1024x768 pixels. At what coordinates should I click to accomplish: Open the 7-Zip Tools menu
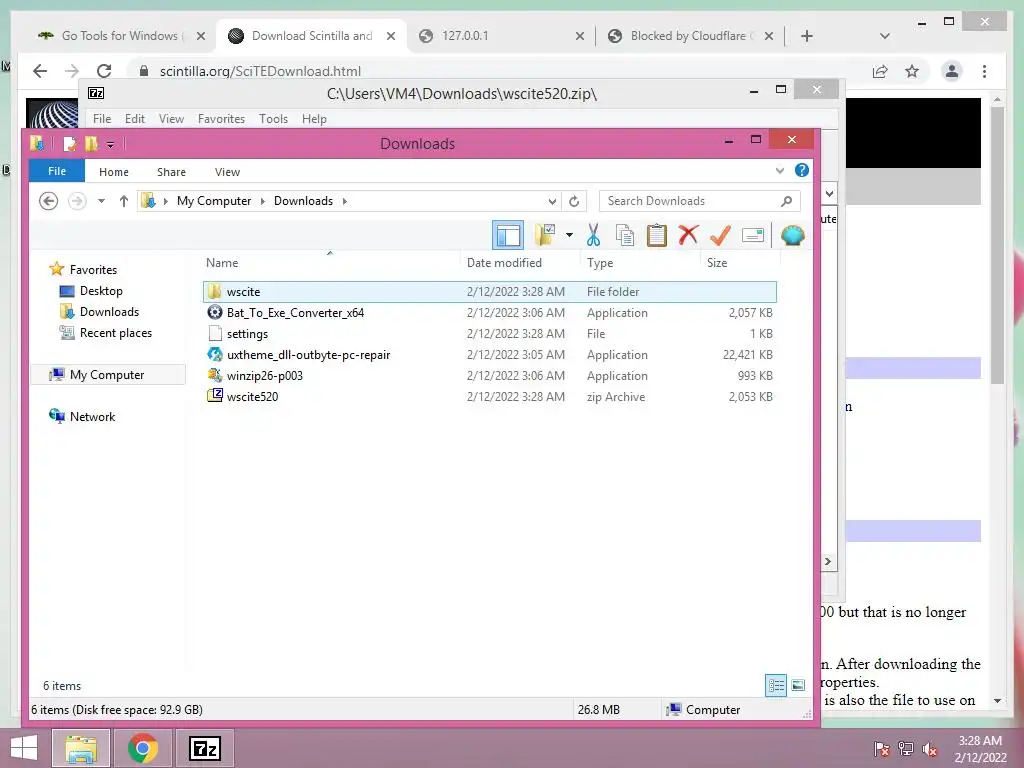tap(273, 119)
